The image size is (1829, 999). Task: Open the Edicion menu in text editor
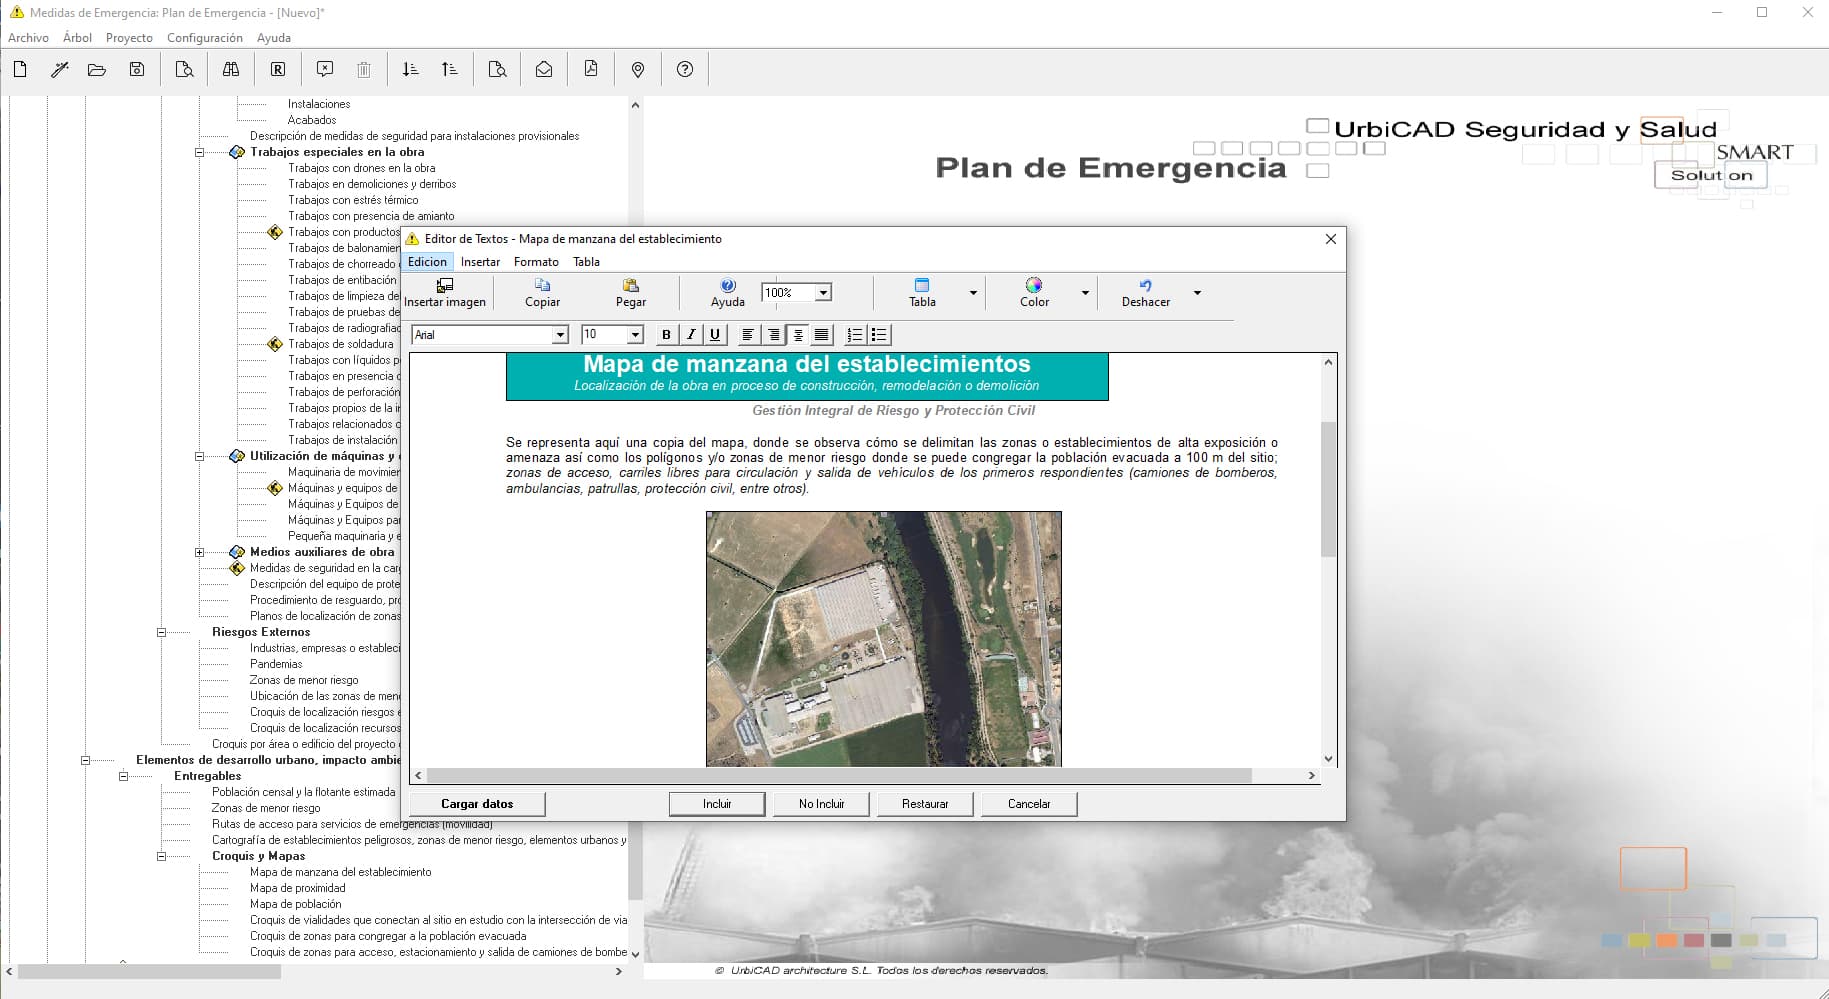click(x=427, y=262)
